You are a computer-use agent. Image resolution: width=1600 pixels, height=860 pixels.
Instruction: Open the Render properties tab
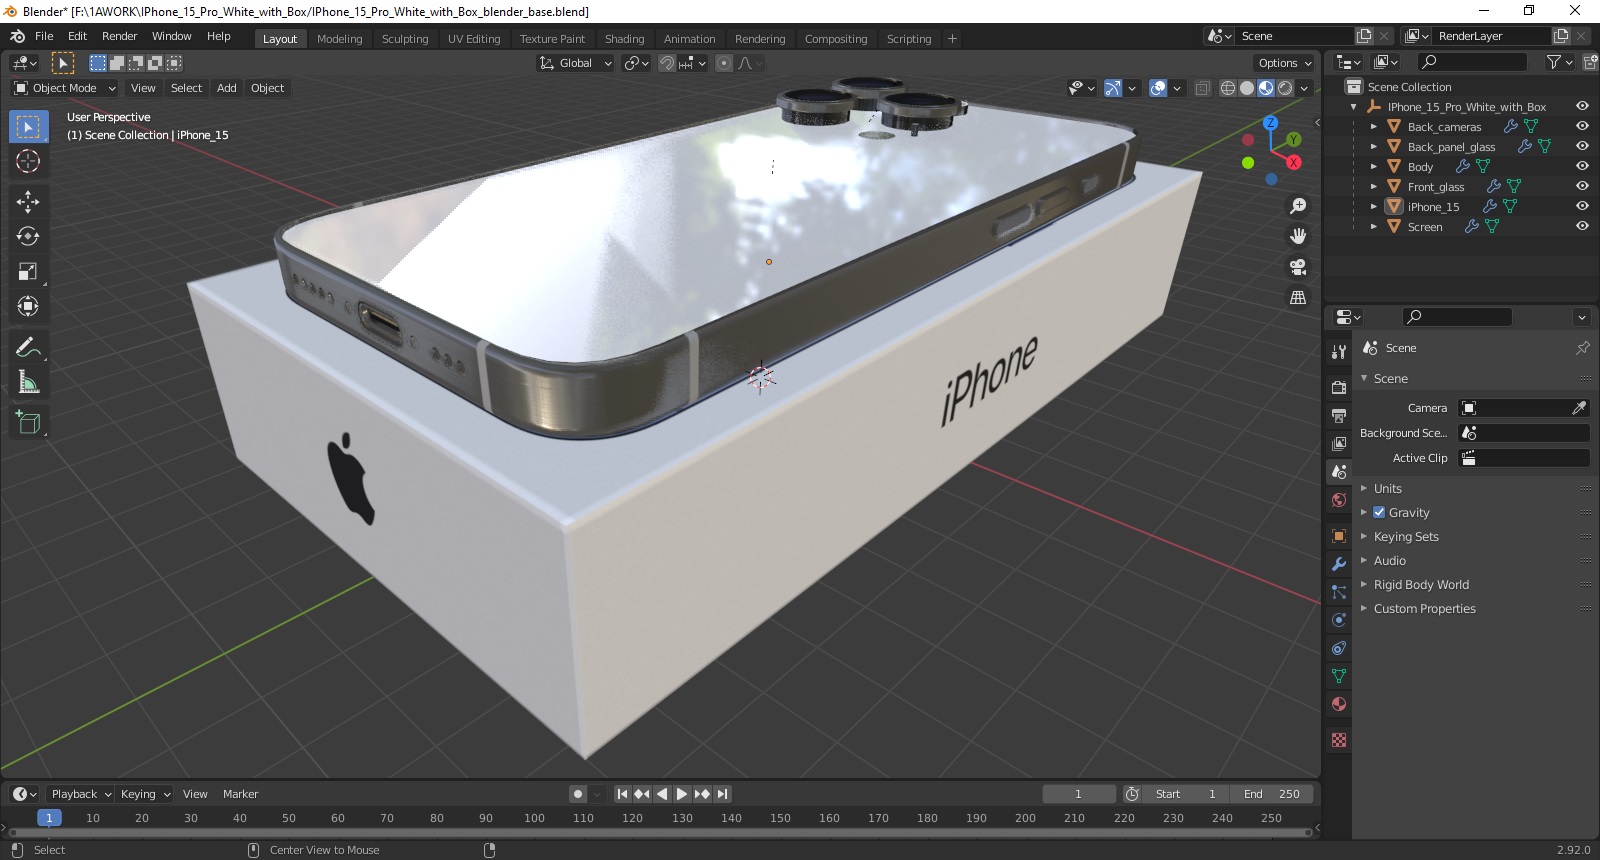tap(1339, 387)
